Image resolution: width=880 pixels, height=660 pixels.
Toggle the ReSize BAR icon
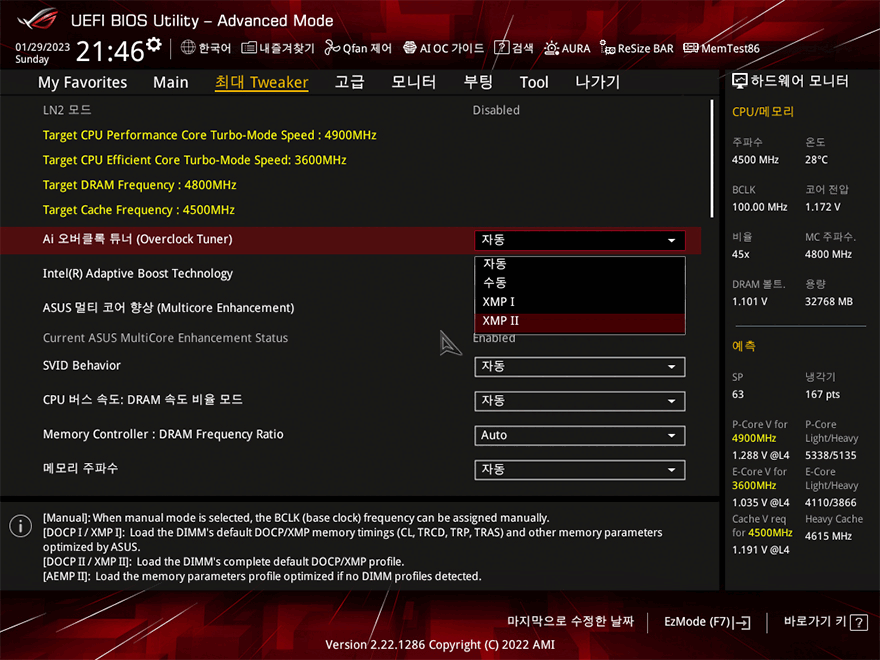click(607, 48)
